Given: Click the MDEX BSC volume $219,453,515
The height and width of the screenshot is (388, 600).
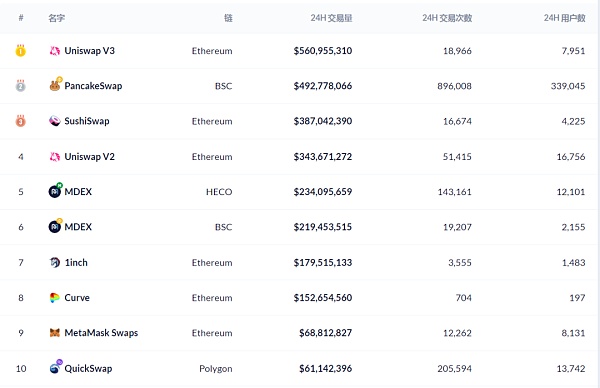Looking at the screenshot, I should pyautogui.click(x=323, y=227).
